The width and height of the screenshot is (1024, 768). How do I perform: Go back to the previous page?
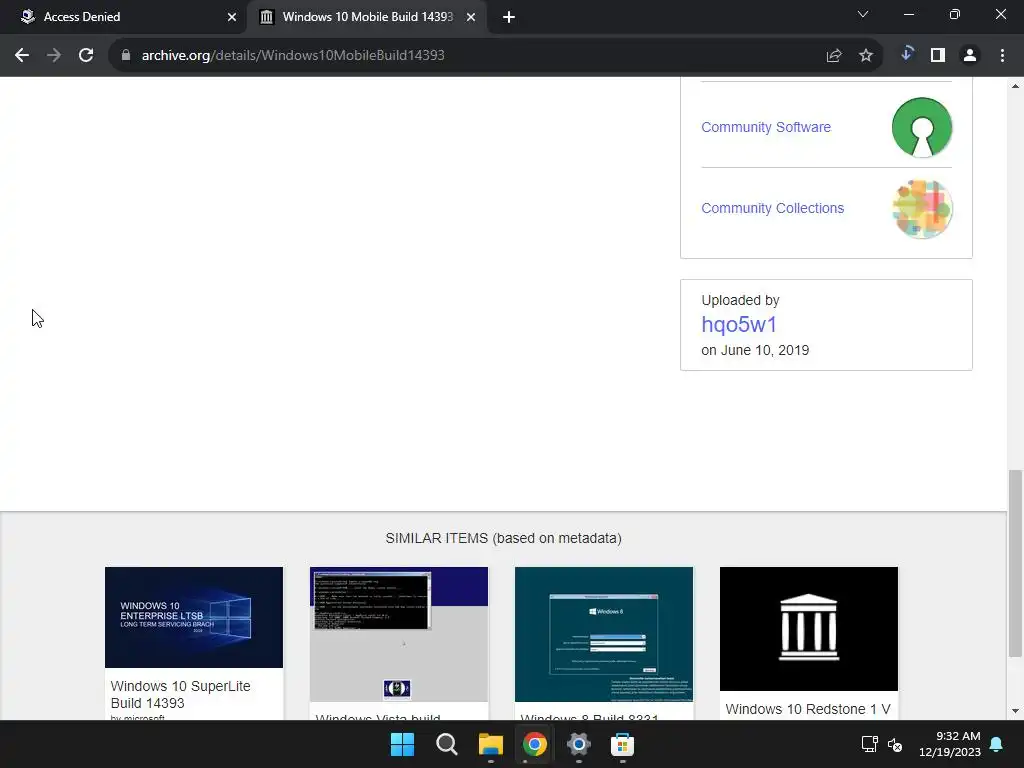point(22,56)
